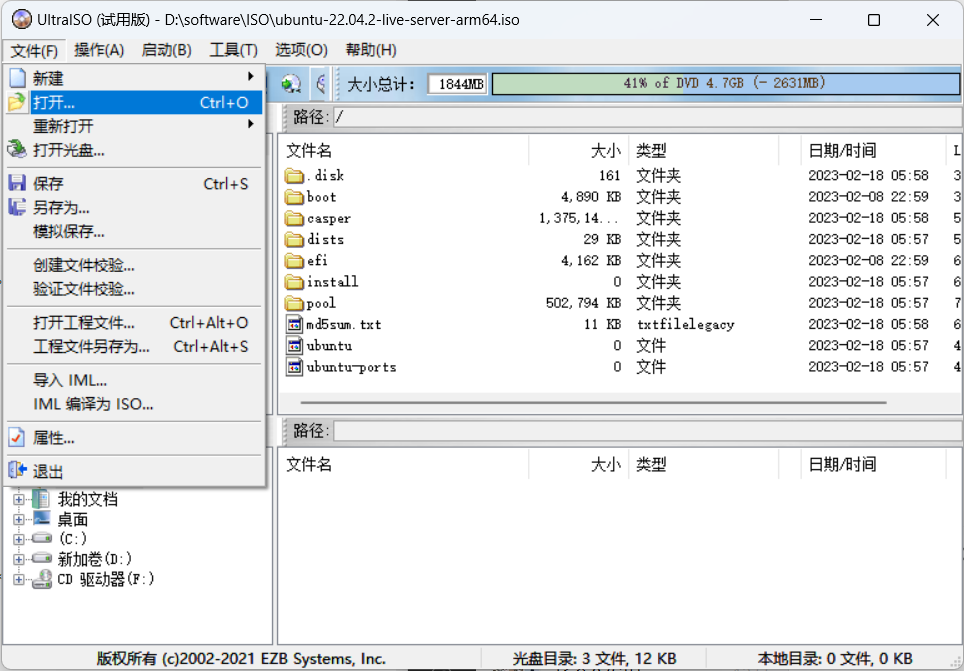Choose IML 编译为 ISO... menu entry

(x=135, y=404)
